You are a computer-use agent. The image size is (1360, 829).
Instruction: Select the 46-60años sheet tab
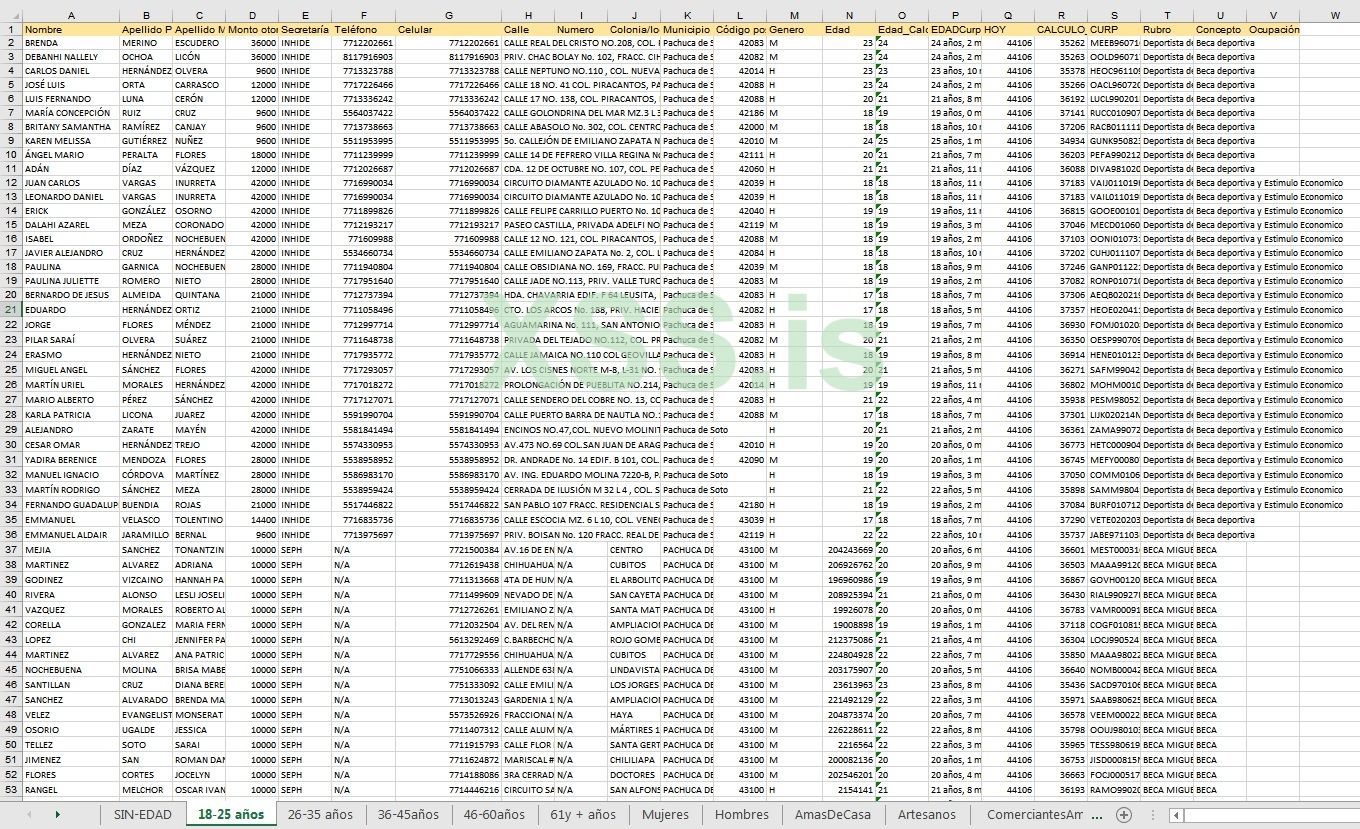[x=494, y=815]
